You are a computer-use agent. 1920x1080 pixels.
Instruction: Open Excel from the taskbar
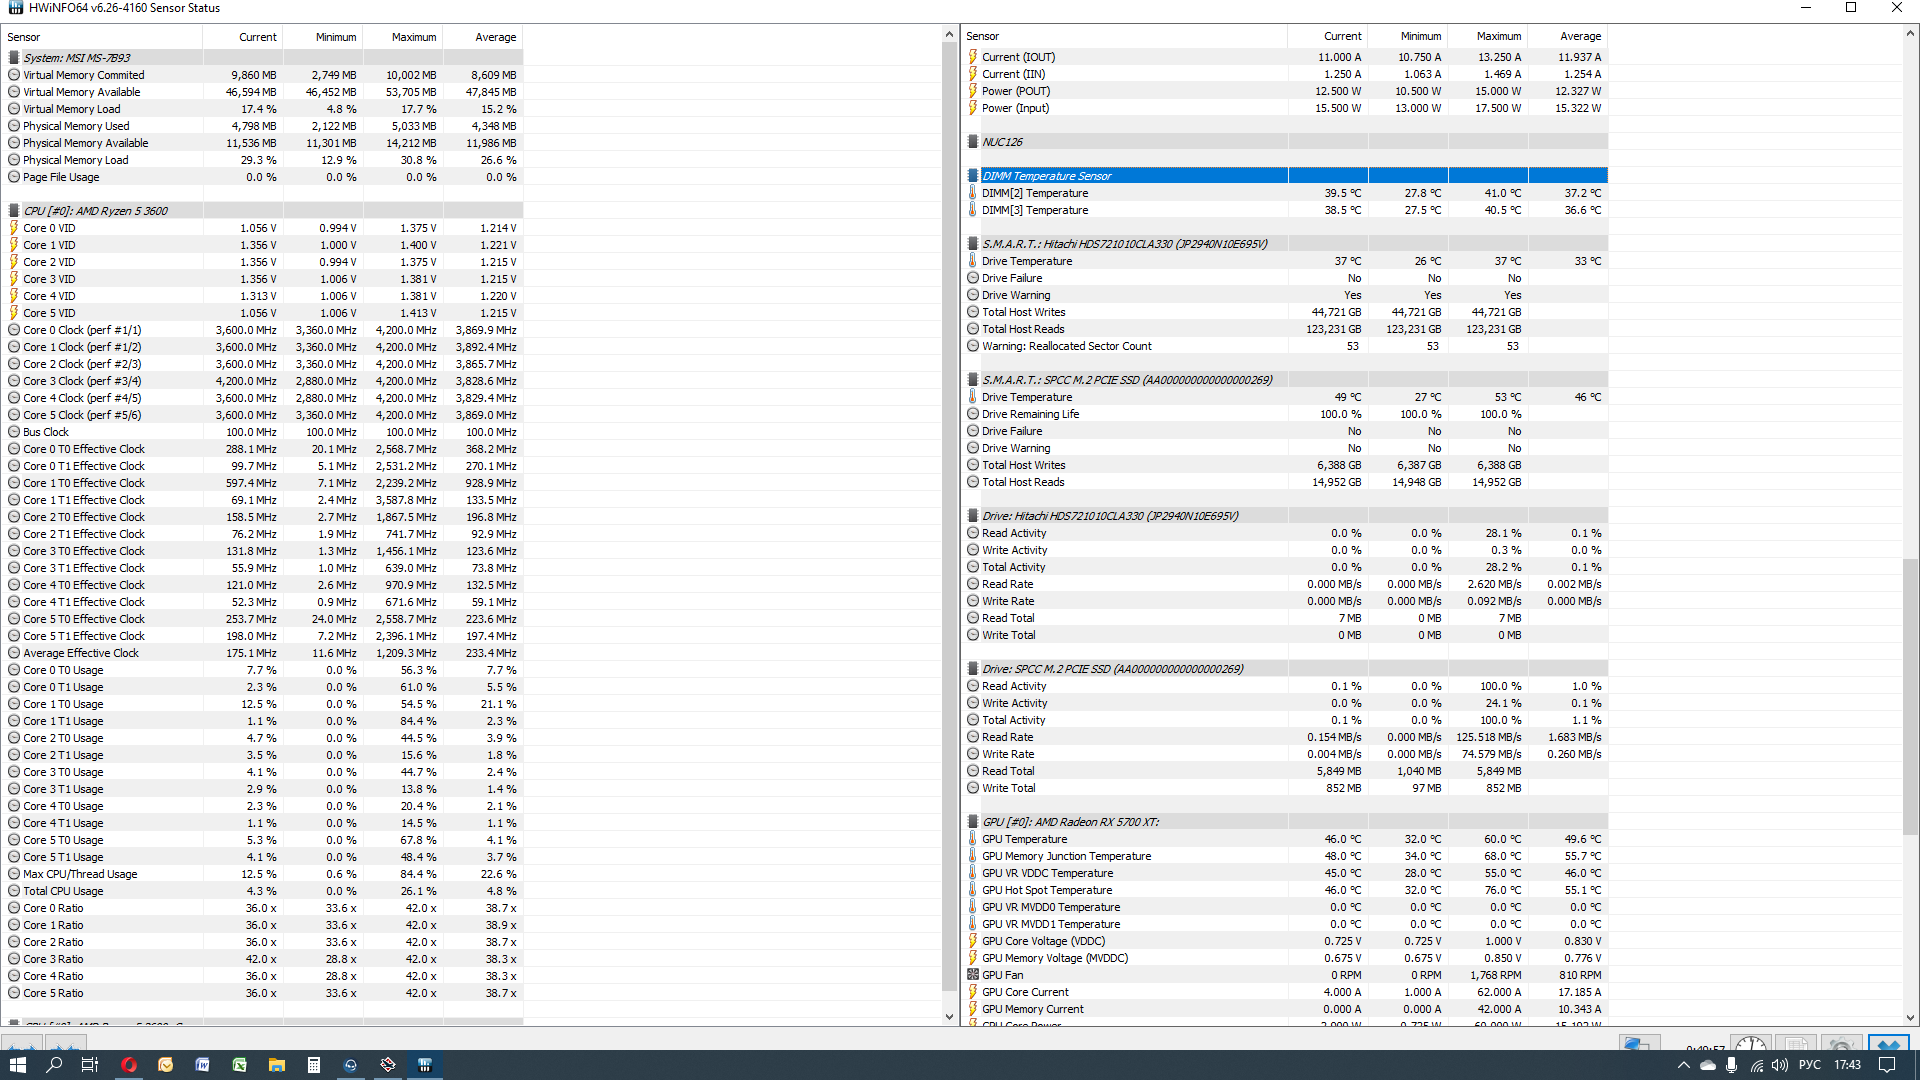tap(240, 1065)
